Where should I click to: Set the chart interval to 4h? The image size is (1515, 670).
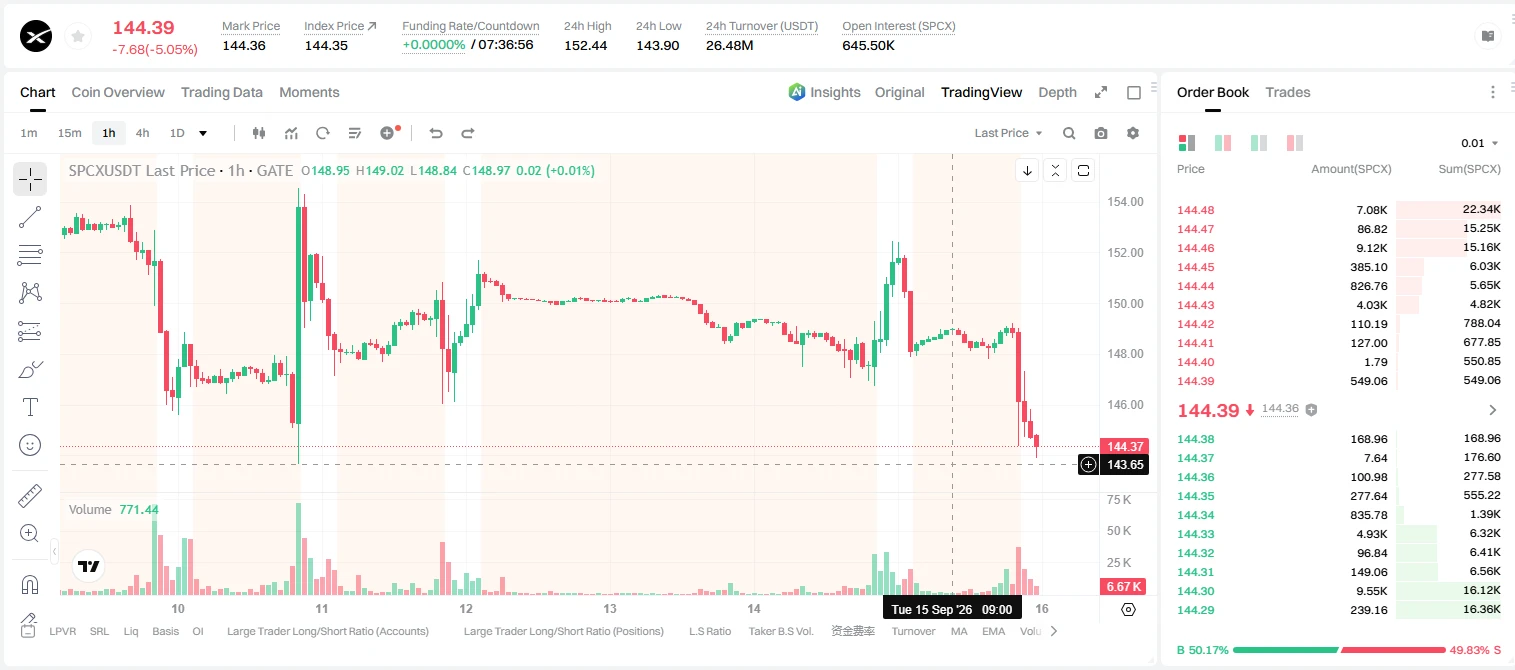pos(142,133)
